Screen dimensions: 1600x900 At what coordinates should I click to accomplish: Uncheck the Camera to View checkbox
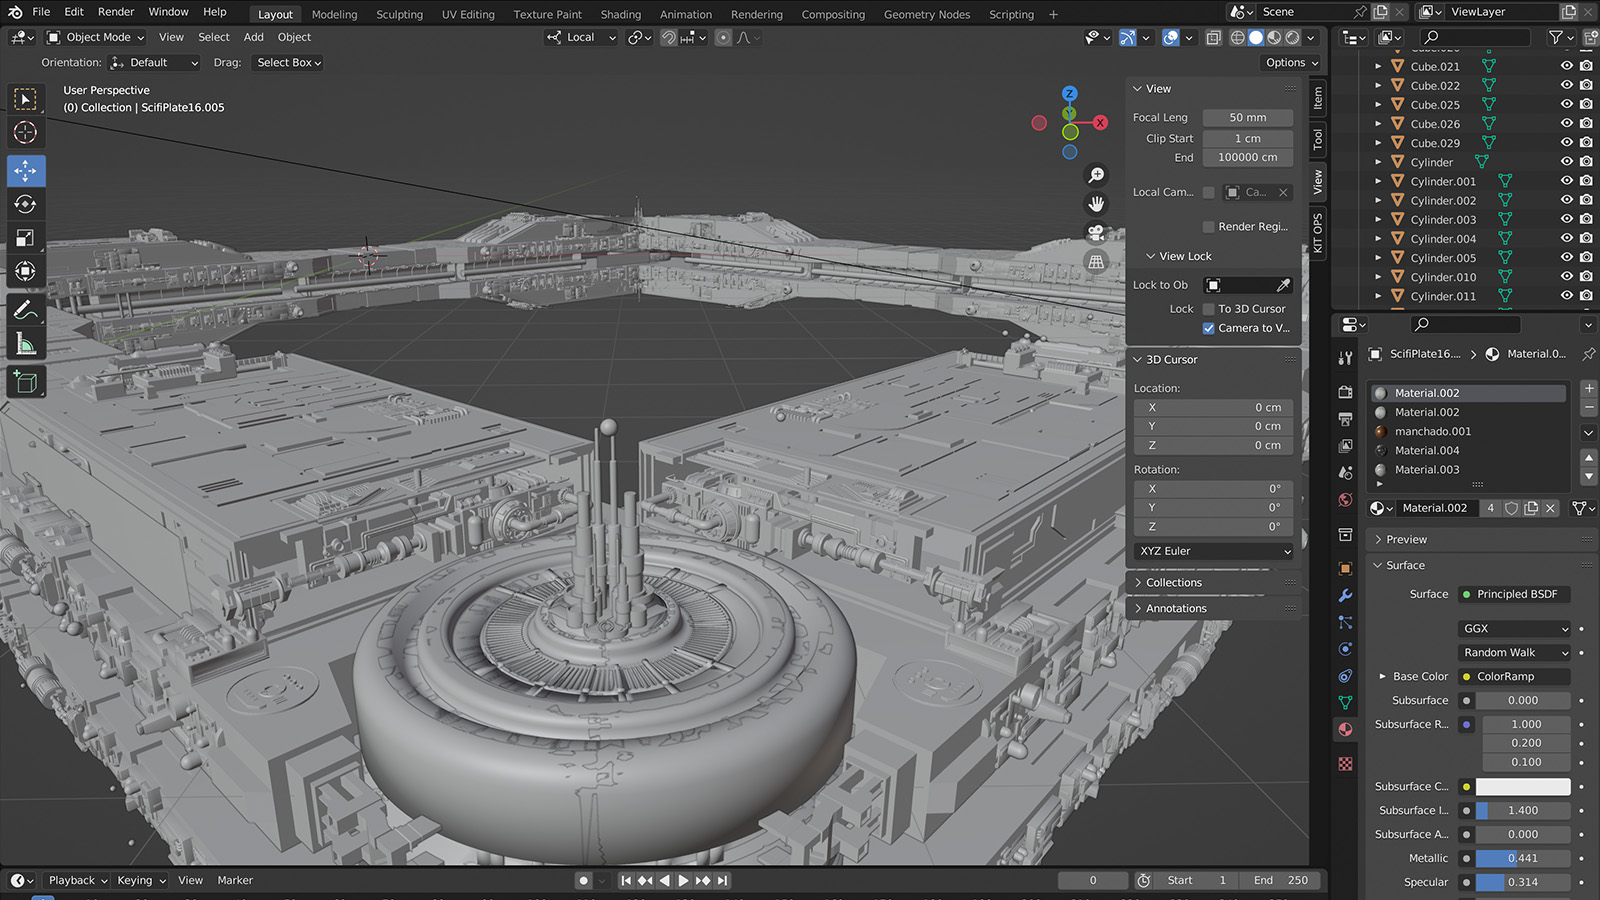1208,328
